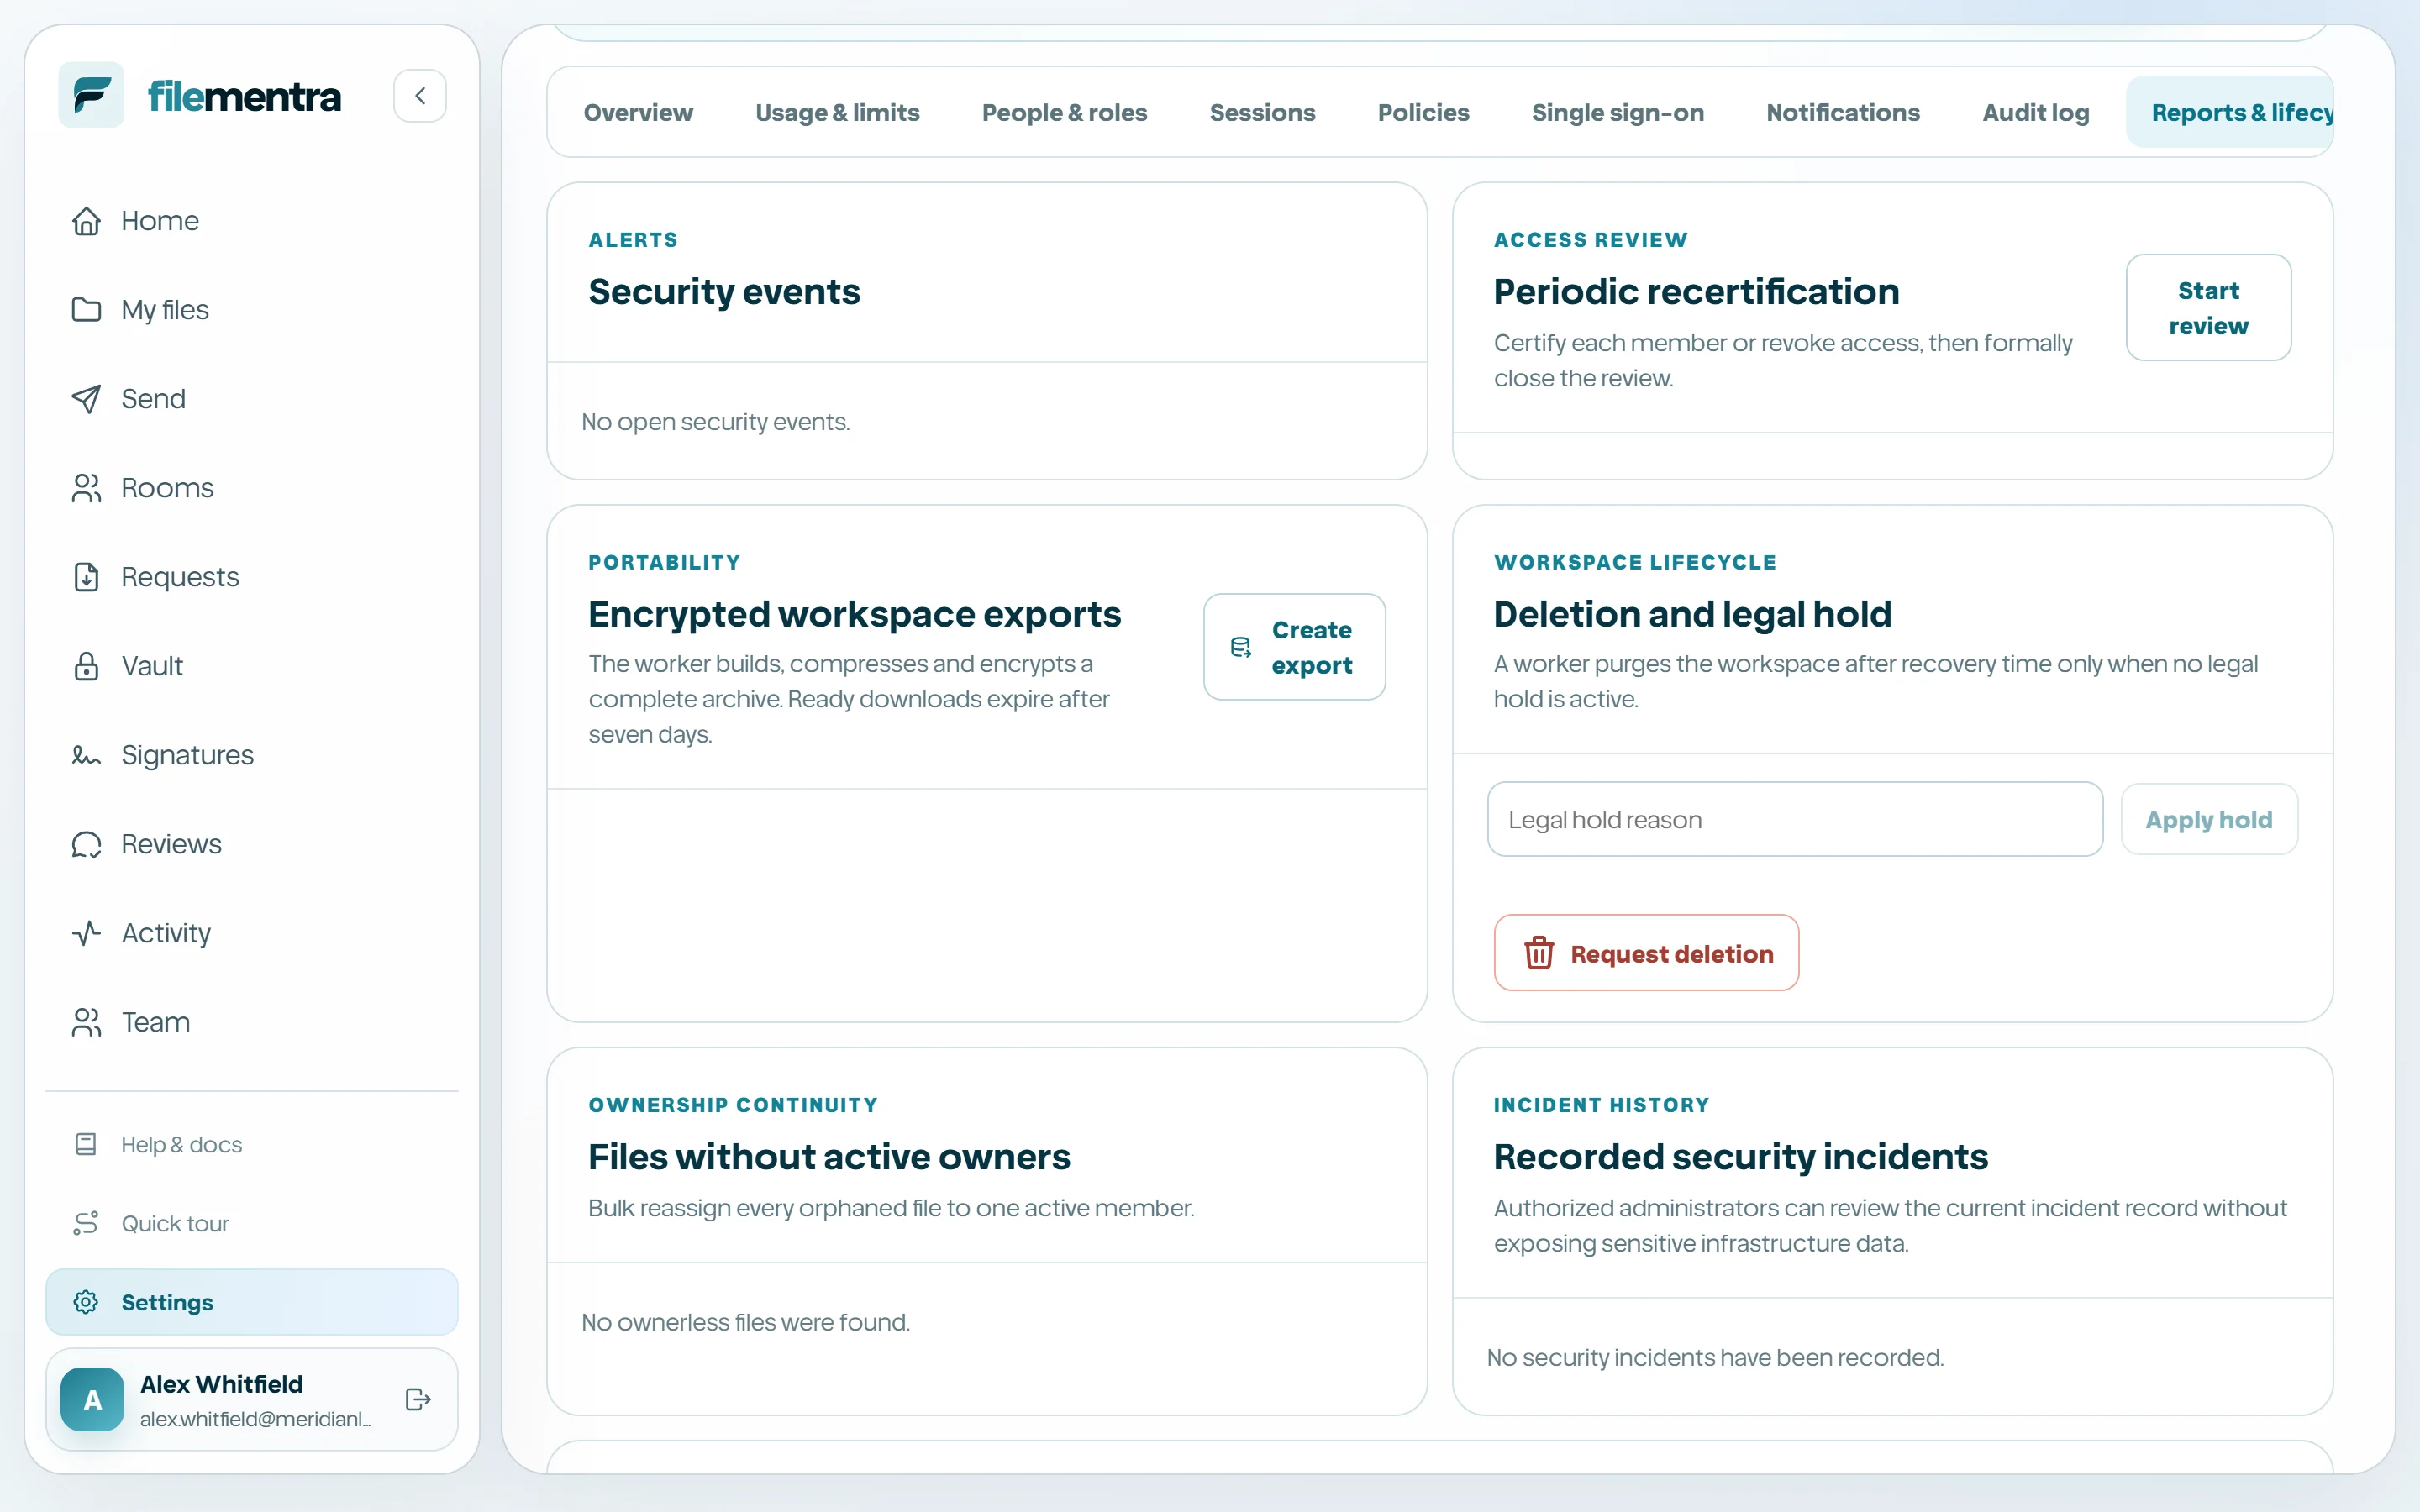This screenshot has height=1512, width=2420.
Task: Click the Team people icon
Action: tap(86, 1022)
